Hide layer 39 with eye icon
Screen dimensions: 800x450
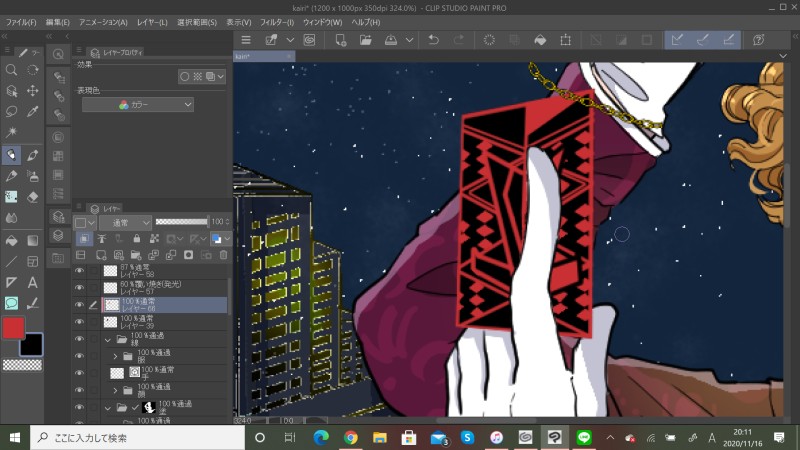[x=79, y=322]
